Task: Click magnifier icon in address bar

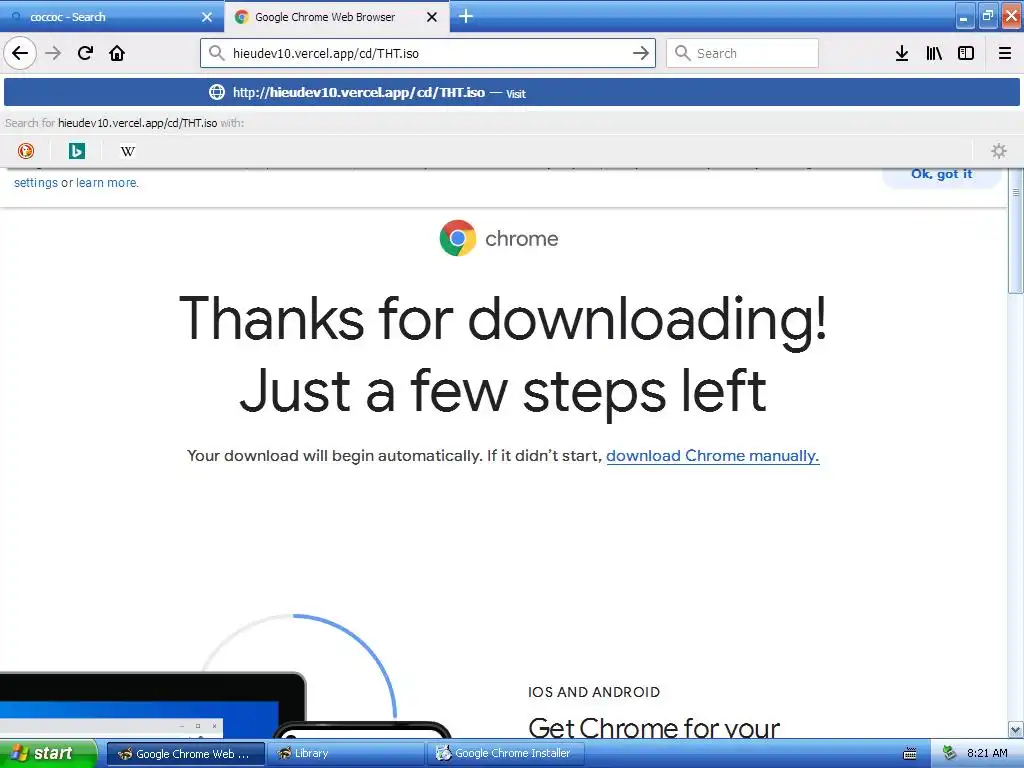Action: (x=217, y=53)
